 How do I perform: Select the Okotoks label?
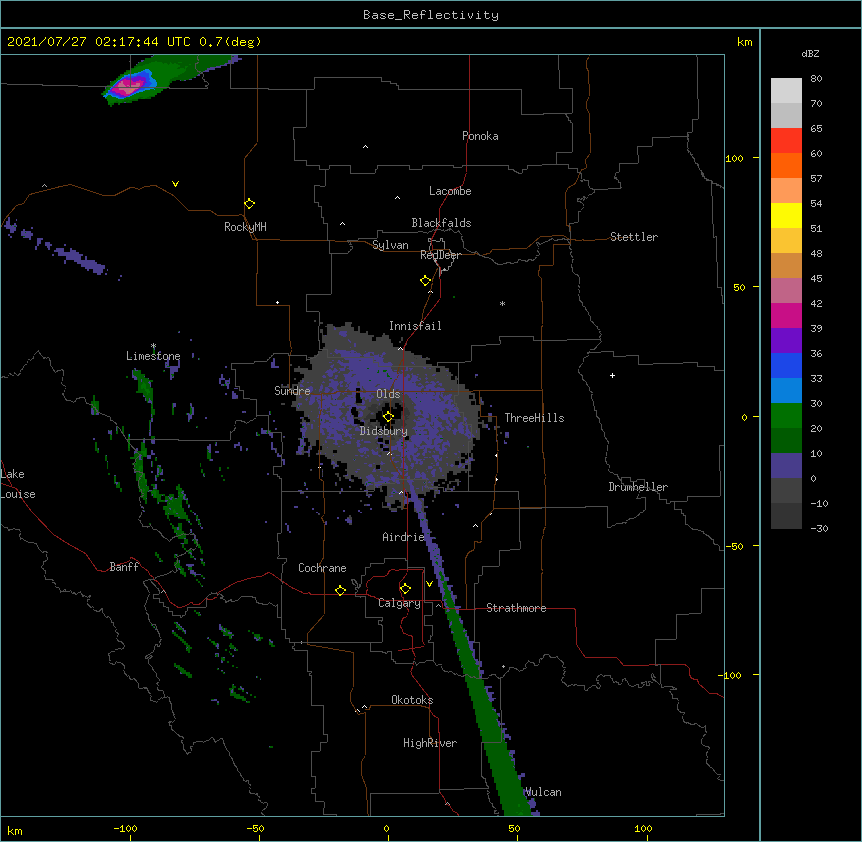pos(412,700)
